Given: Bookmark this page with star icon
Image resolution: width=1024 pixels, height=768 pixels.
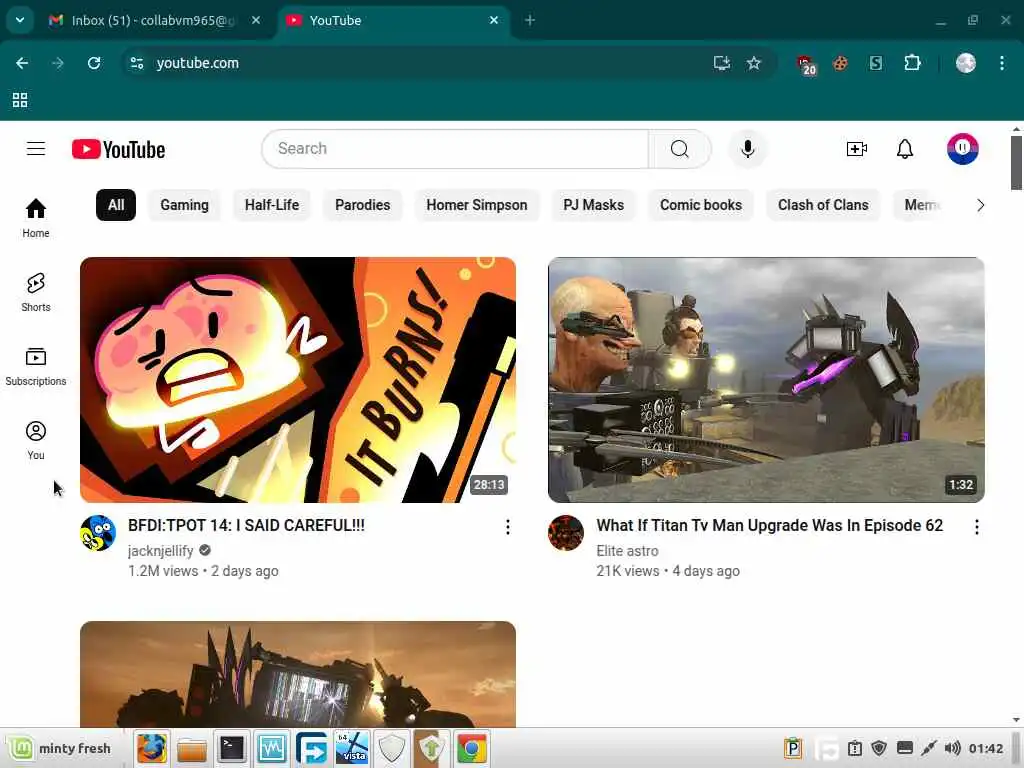Looking at the screenshot, I should (x=754, y=63).
